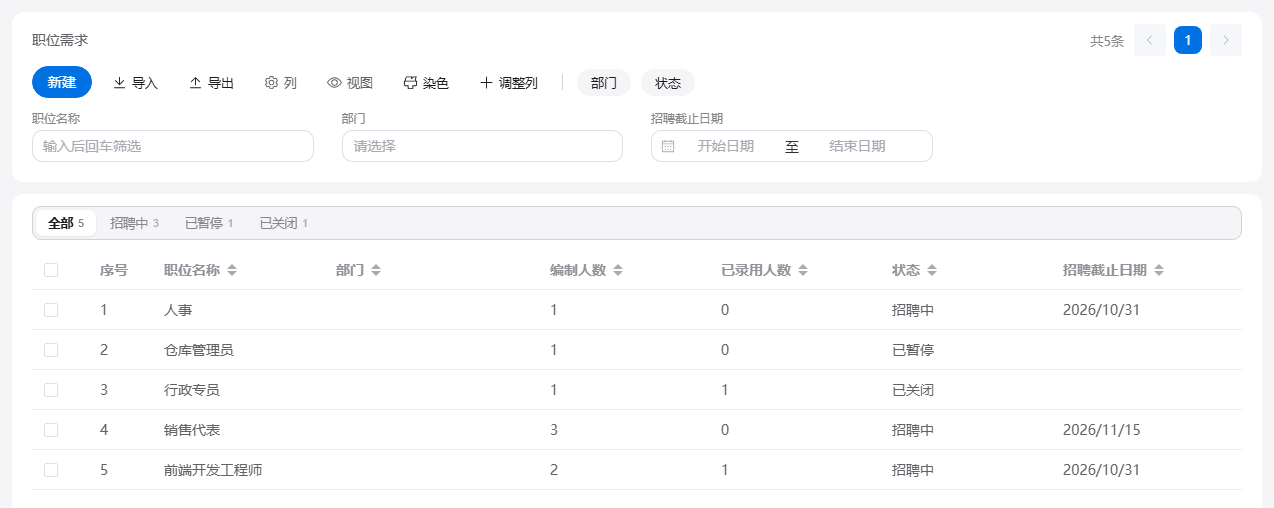The image size is (1274, 508).
Task: Check the checkbox for row 行政专员
Action: point(51,390)
